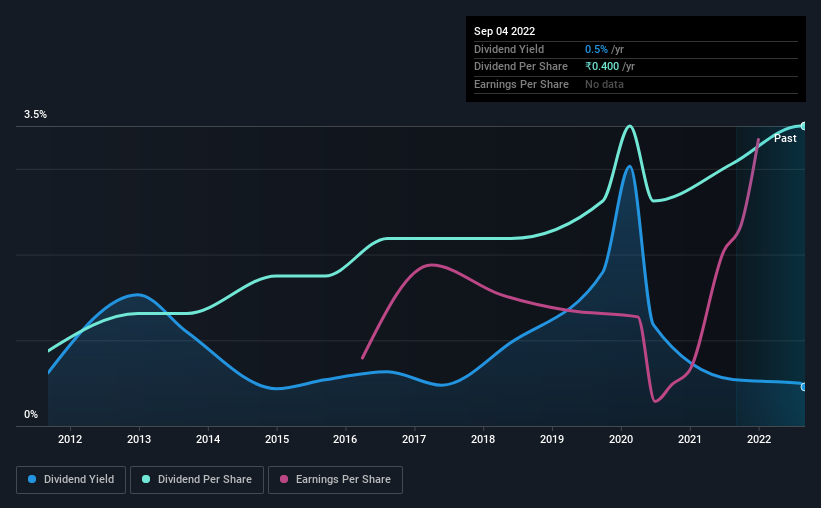The width and height of the screenshot is (821, 508).
Task: Click the No data text in tooltip
Action: (x=604, y=84)
